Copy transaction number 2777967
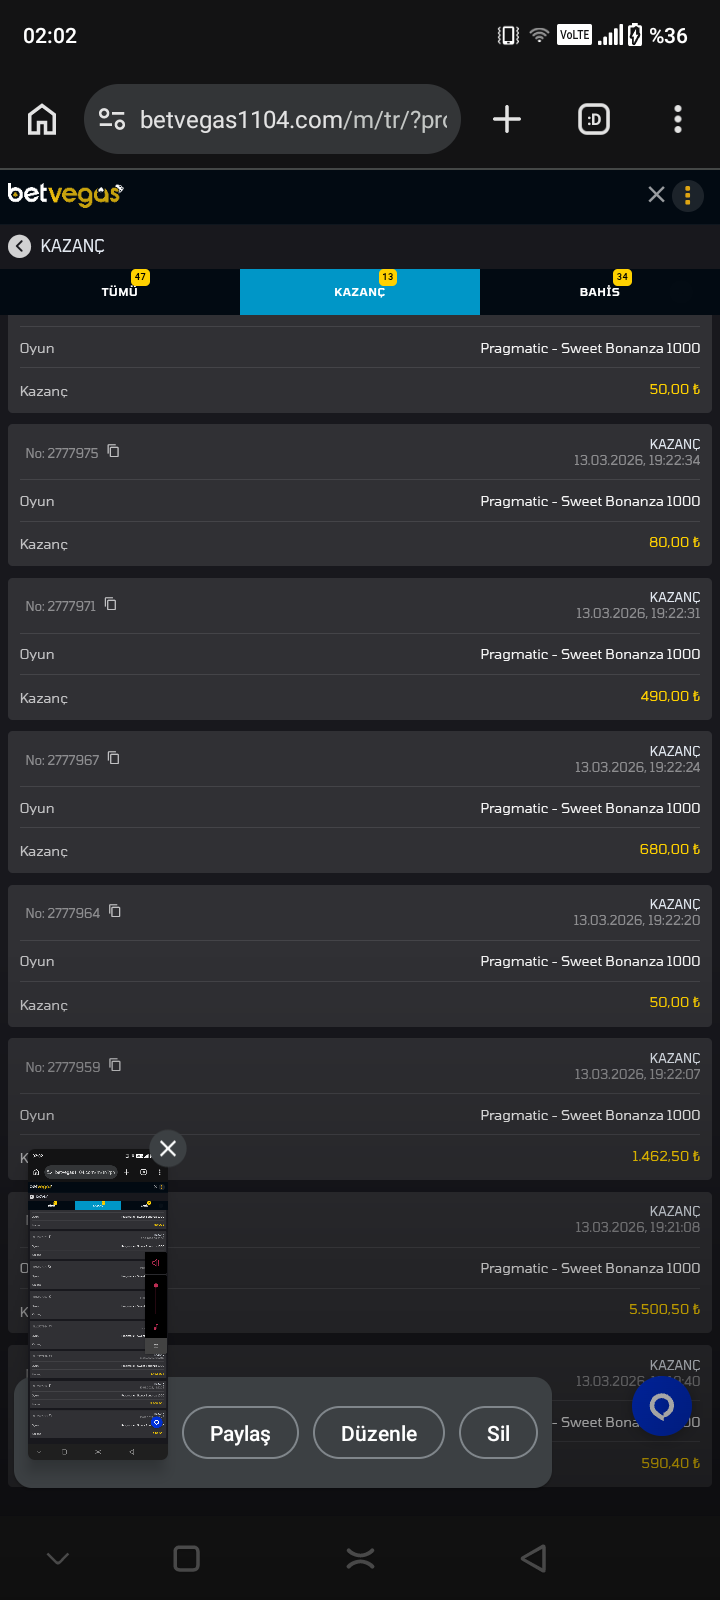Screen dimensions: 720x1600 [114, 758]
